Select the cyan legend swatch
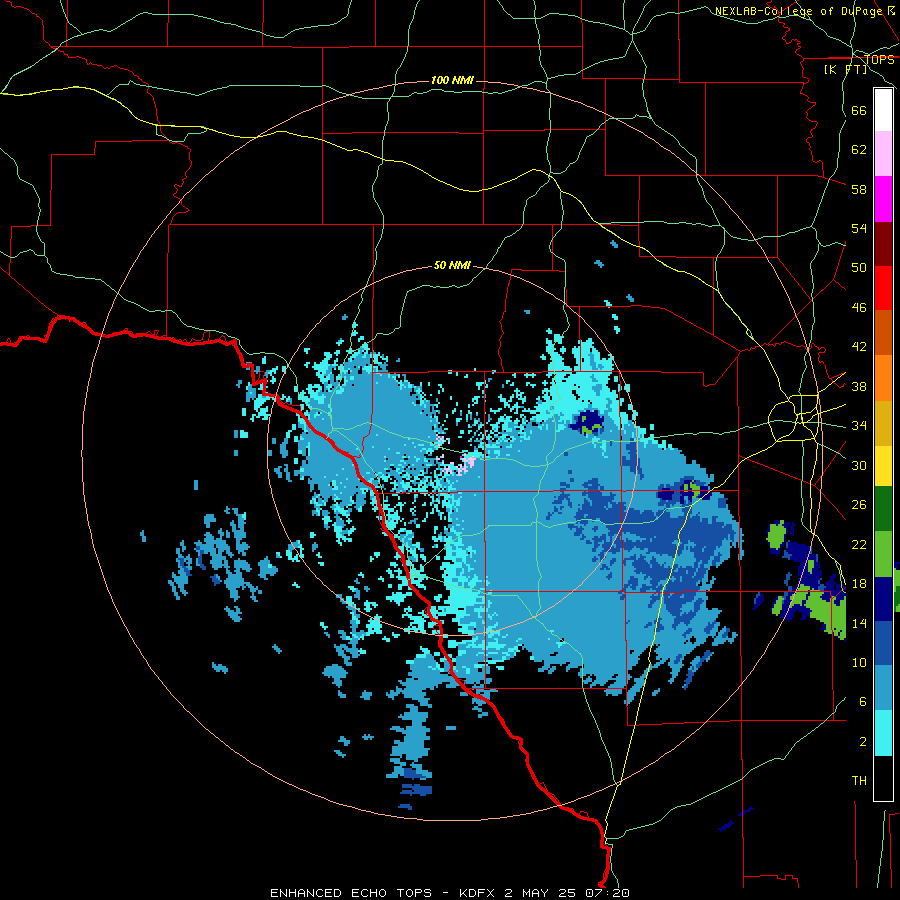The height and width of the screenshot is (900, 900). 883,734
